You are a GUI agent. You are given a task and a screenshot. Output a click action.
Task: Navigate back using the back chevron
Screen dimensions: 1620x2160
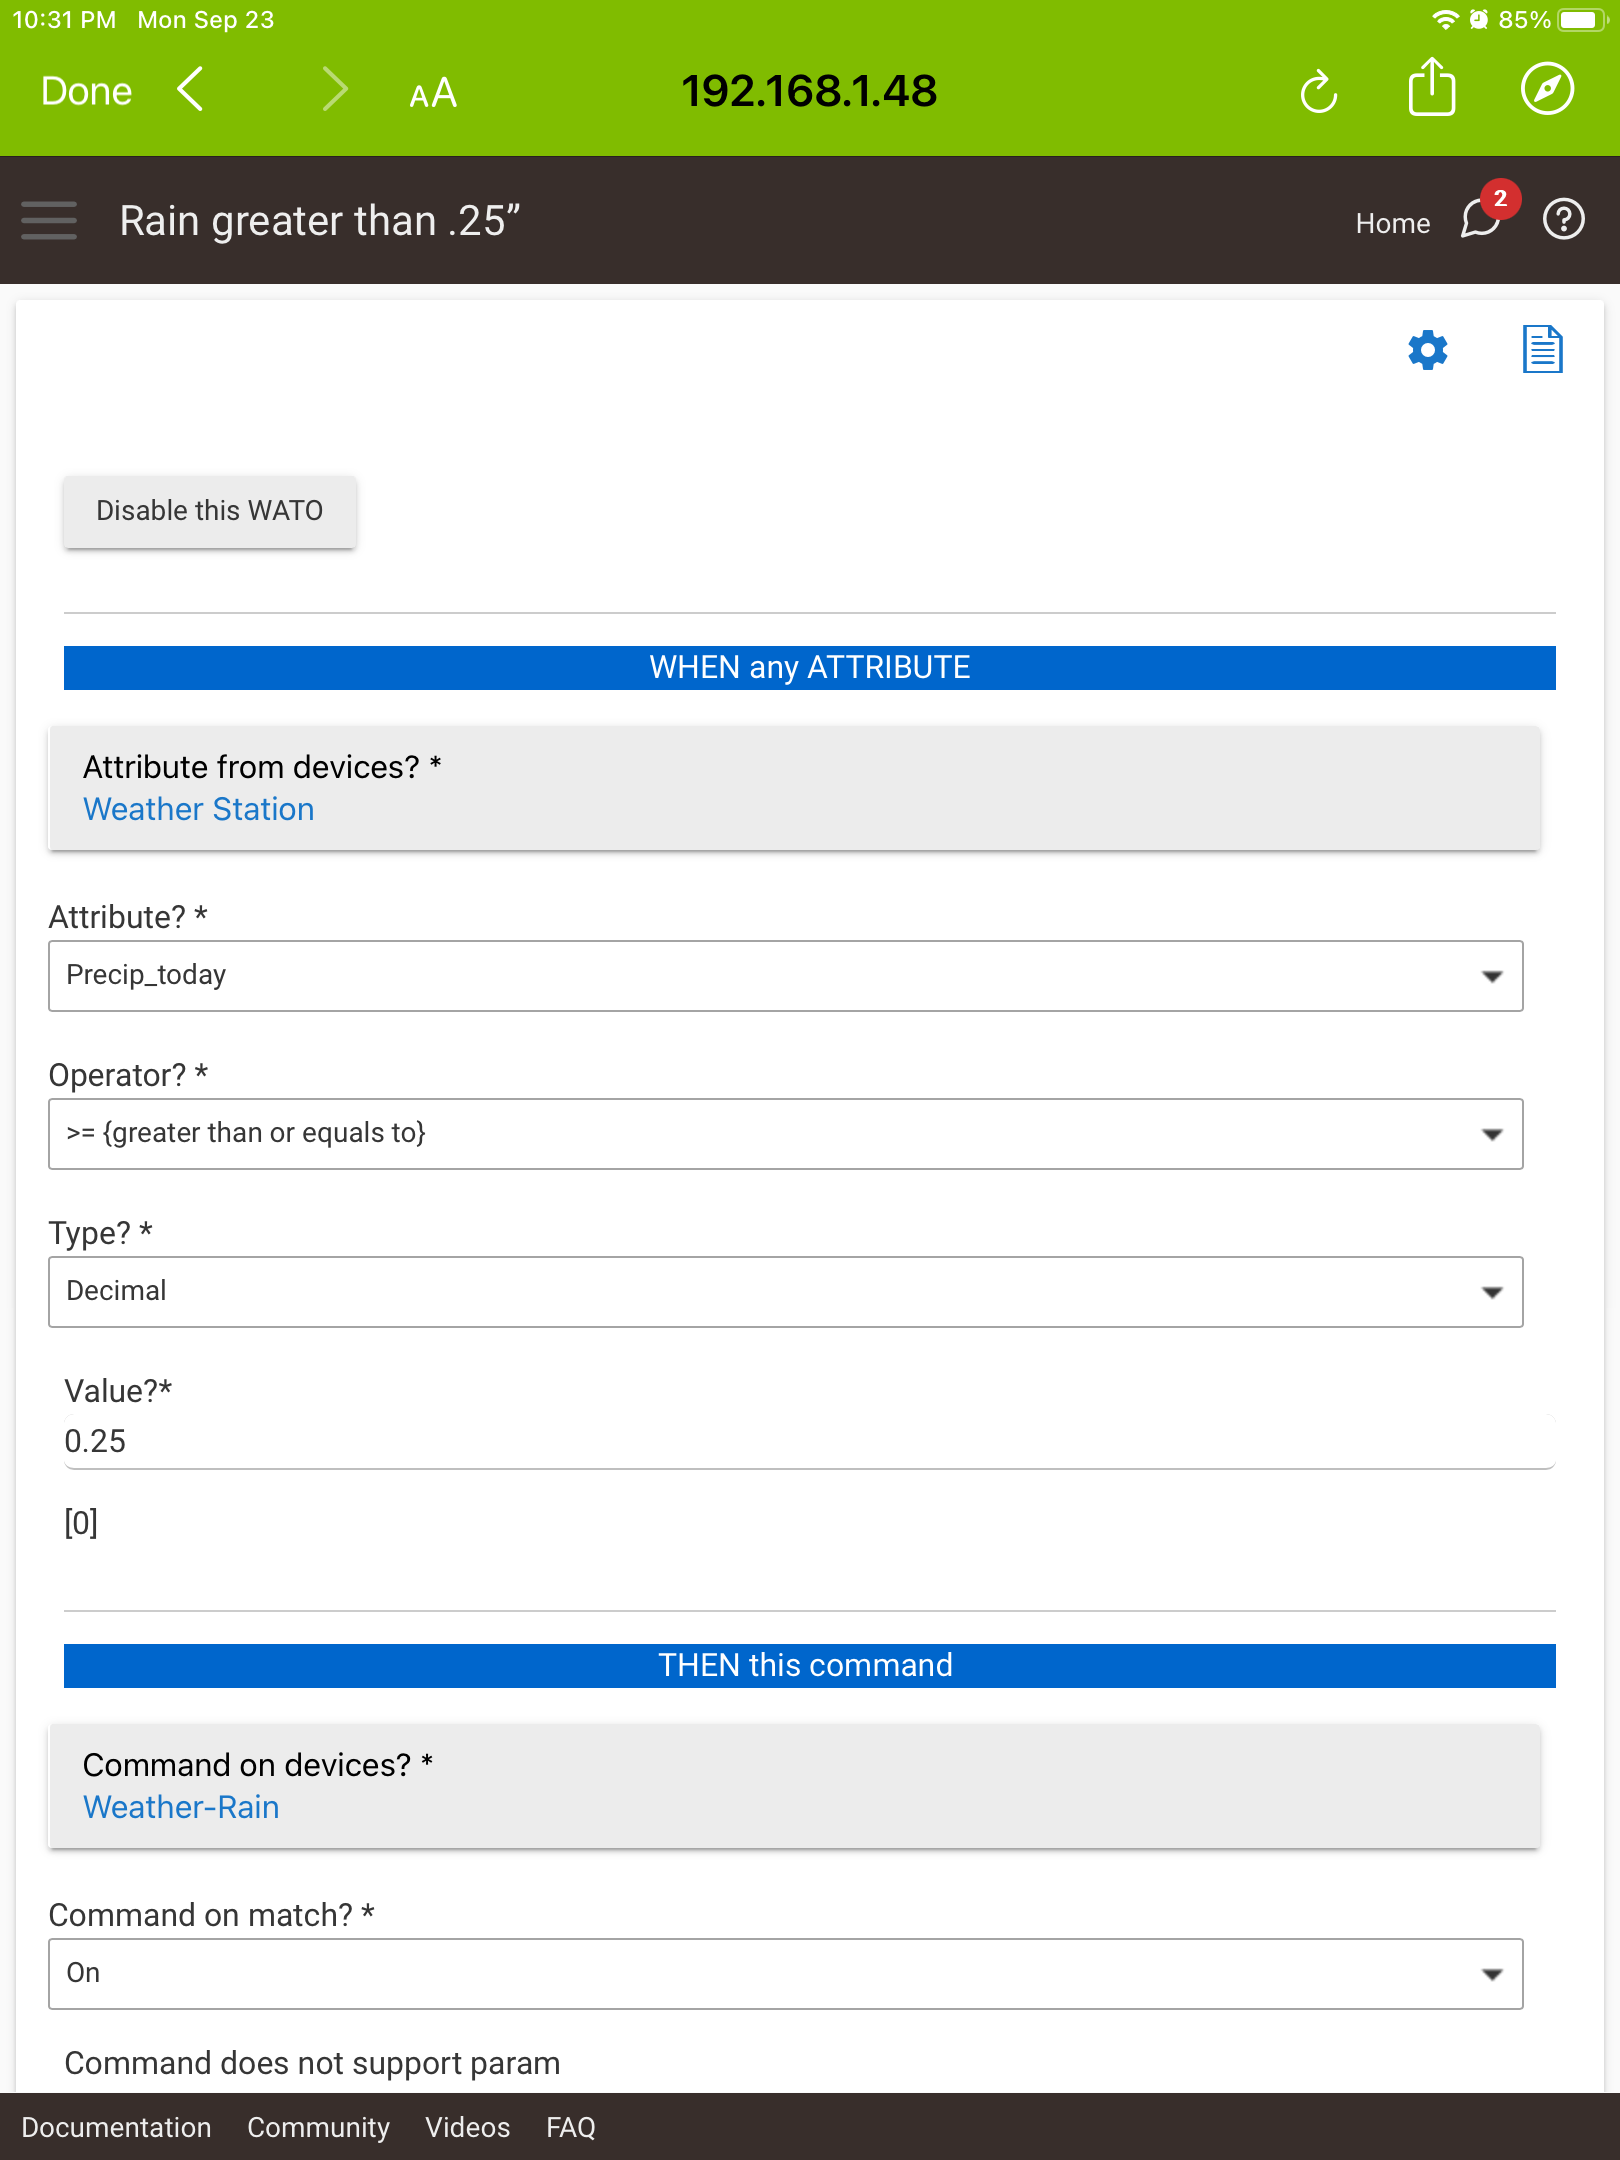pyautogui.click(x=189, y=90)
